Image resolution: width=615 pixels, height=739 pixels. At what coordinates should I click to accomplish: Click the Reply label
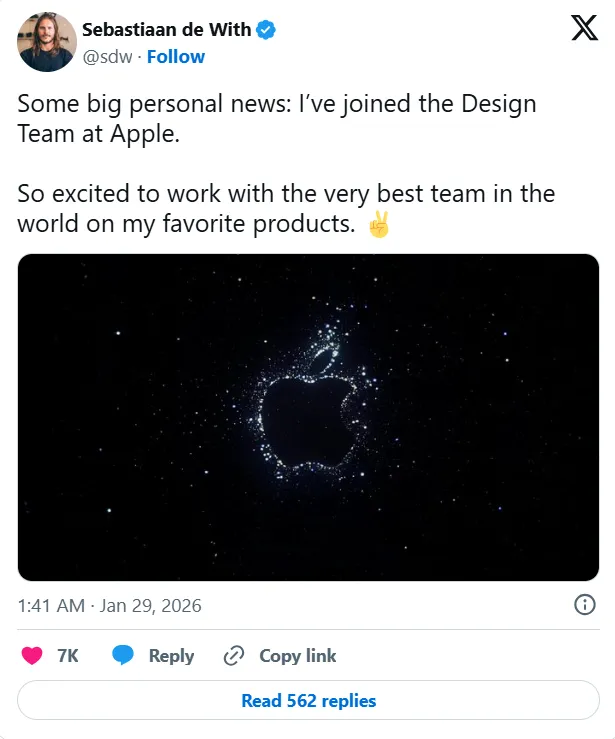(172, 656)
